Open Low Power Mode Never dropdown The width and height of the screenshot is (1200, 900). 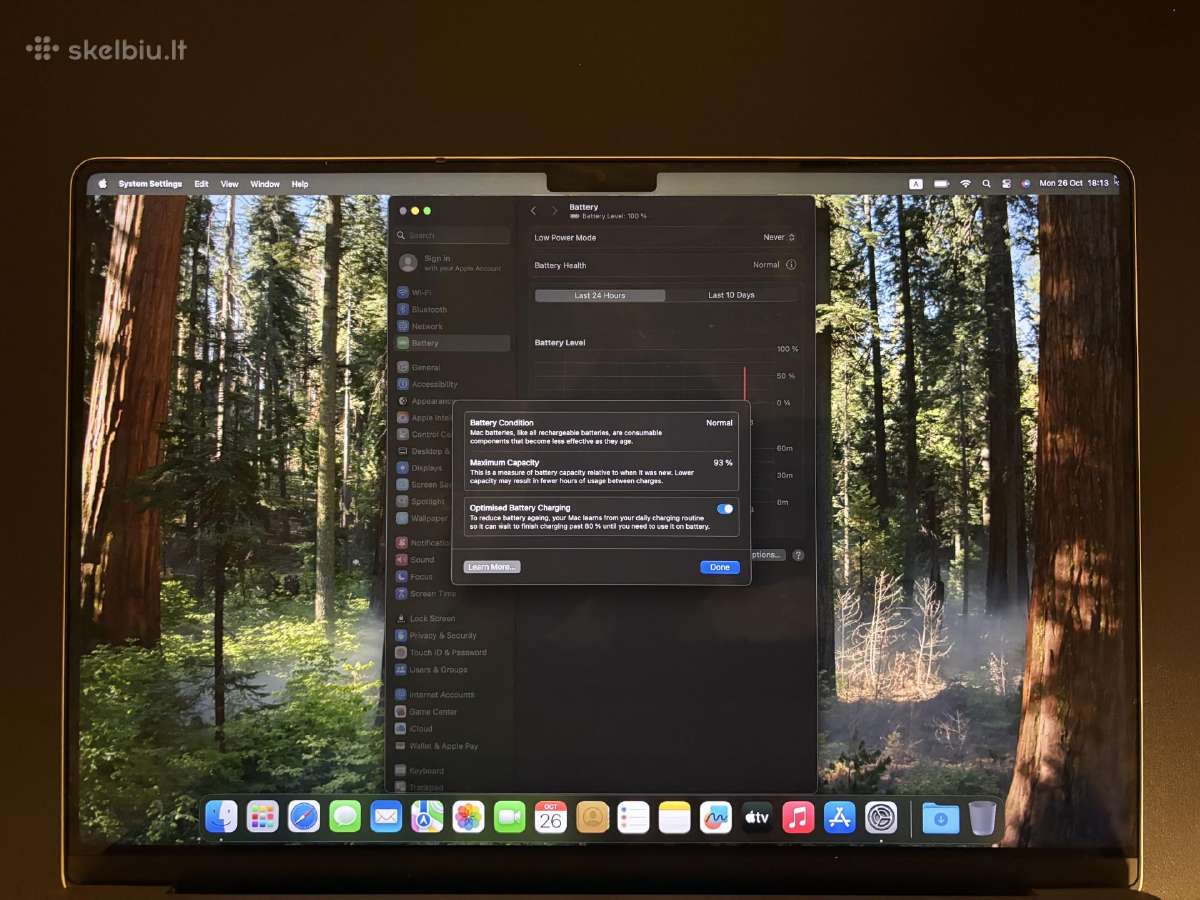[x=779, y=238]
